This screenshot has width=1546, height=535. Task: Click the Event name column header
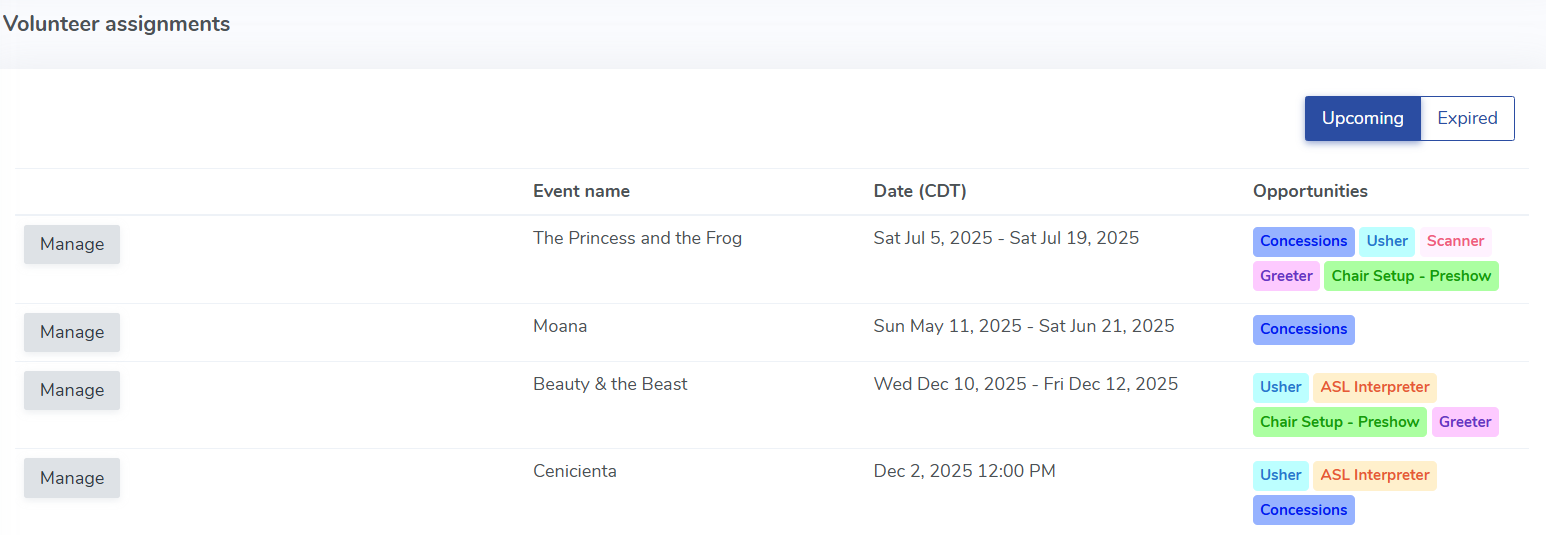(581, 191)
